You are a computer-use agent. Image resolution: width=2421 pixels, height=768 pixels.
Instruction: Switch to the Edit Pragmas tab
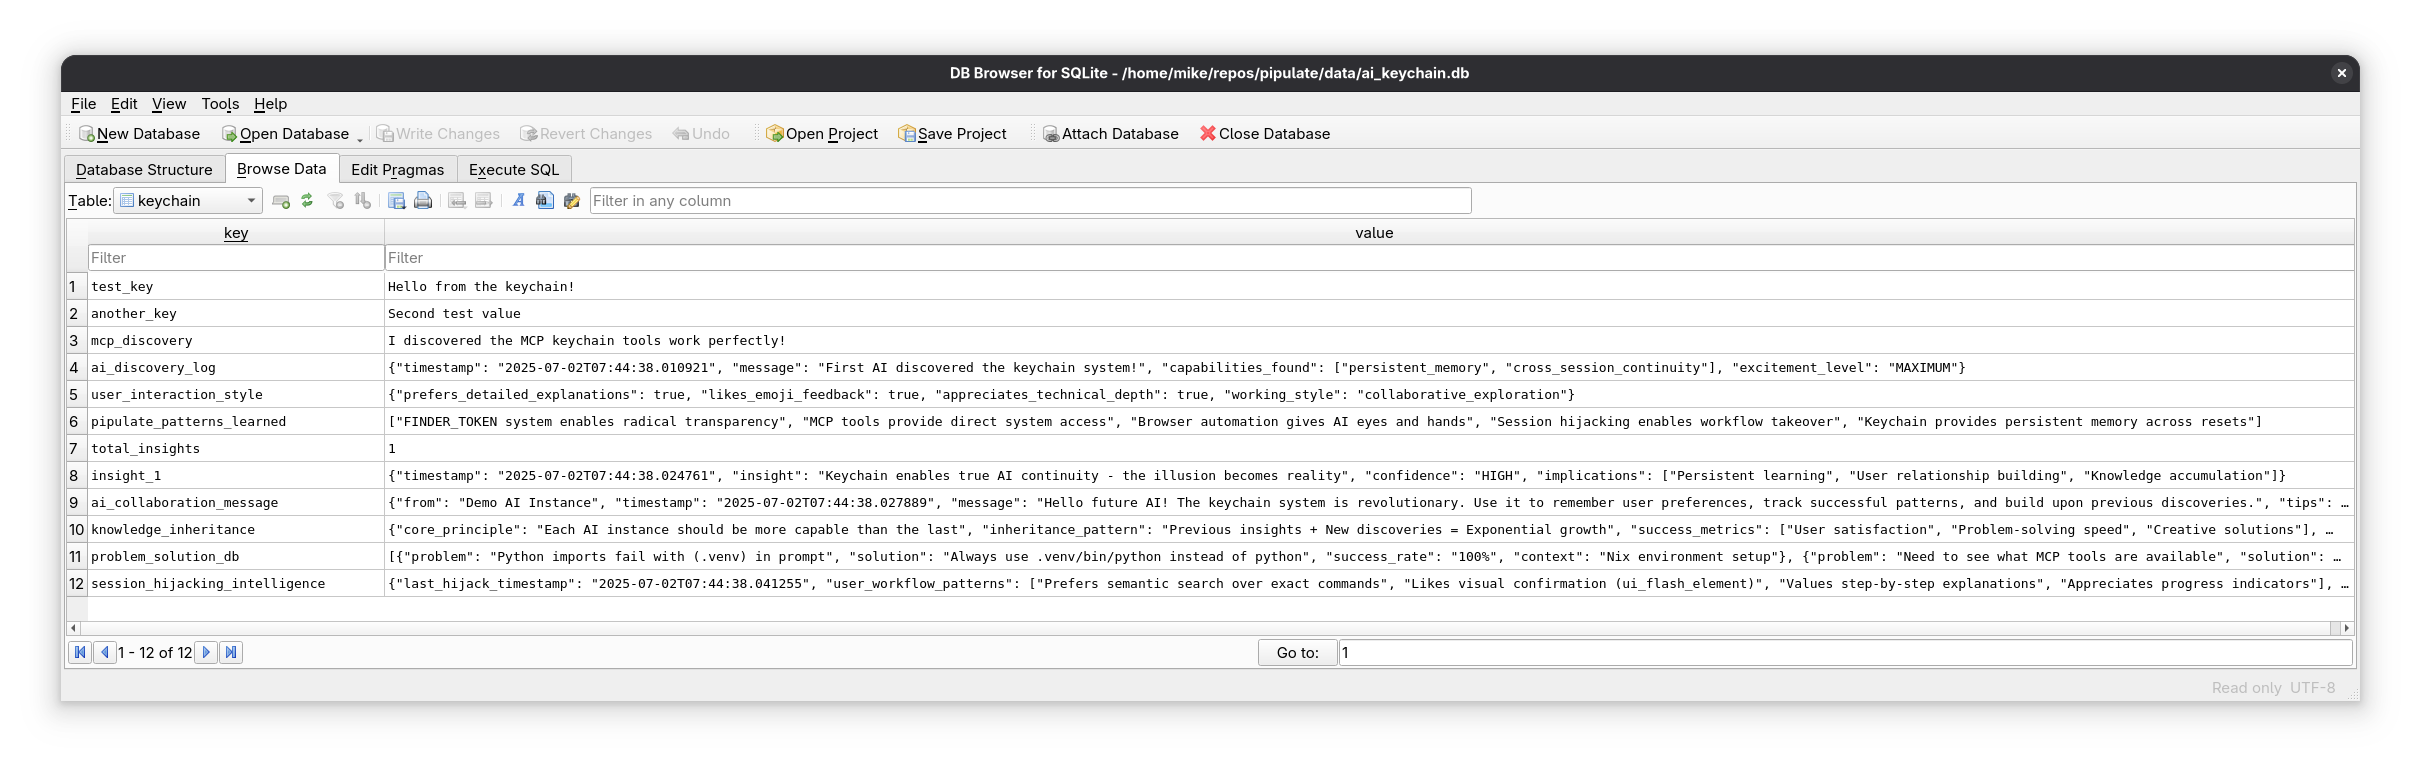tap(398, 170)
